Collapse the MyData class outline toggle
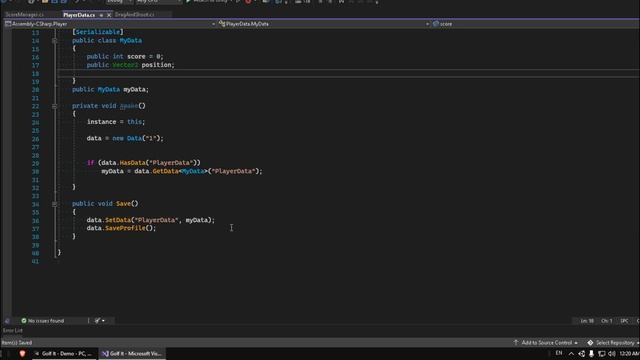This screenshot has width=640, height=360. [x=54, y=40]
